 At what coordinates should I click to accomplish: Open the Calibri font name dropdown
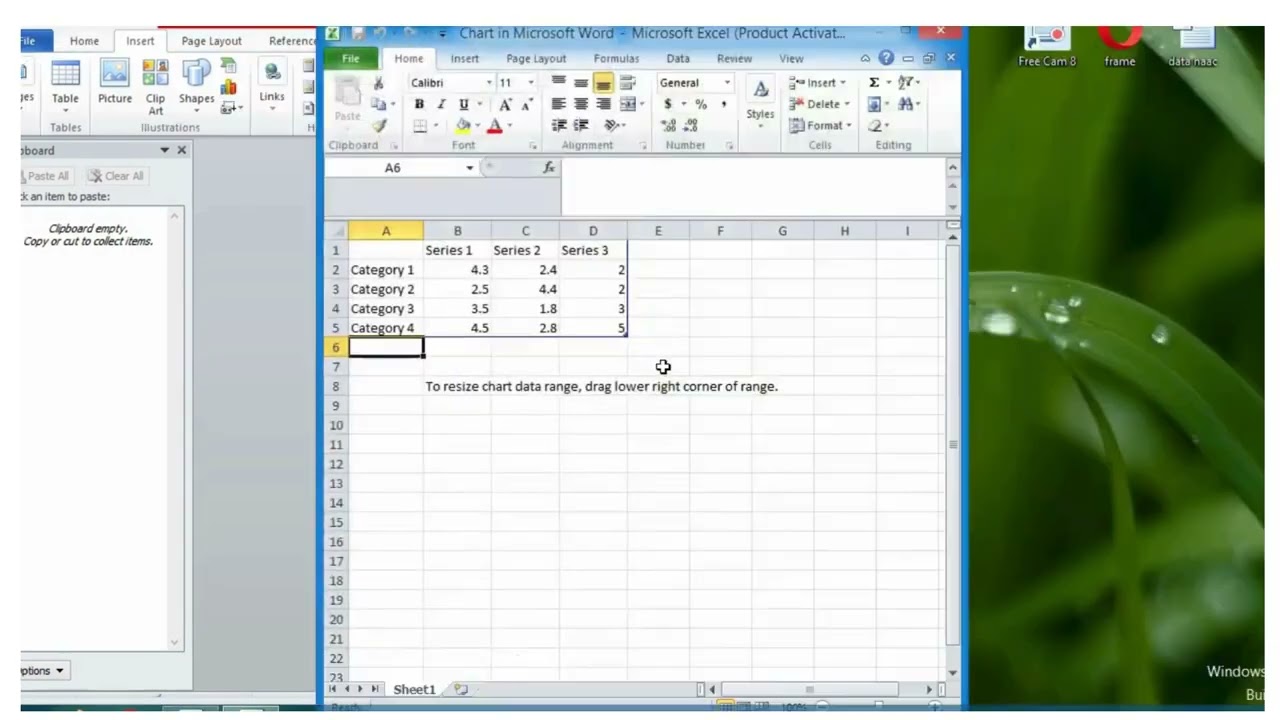(489, 83)
